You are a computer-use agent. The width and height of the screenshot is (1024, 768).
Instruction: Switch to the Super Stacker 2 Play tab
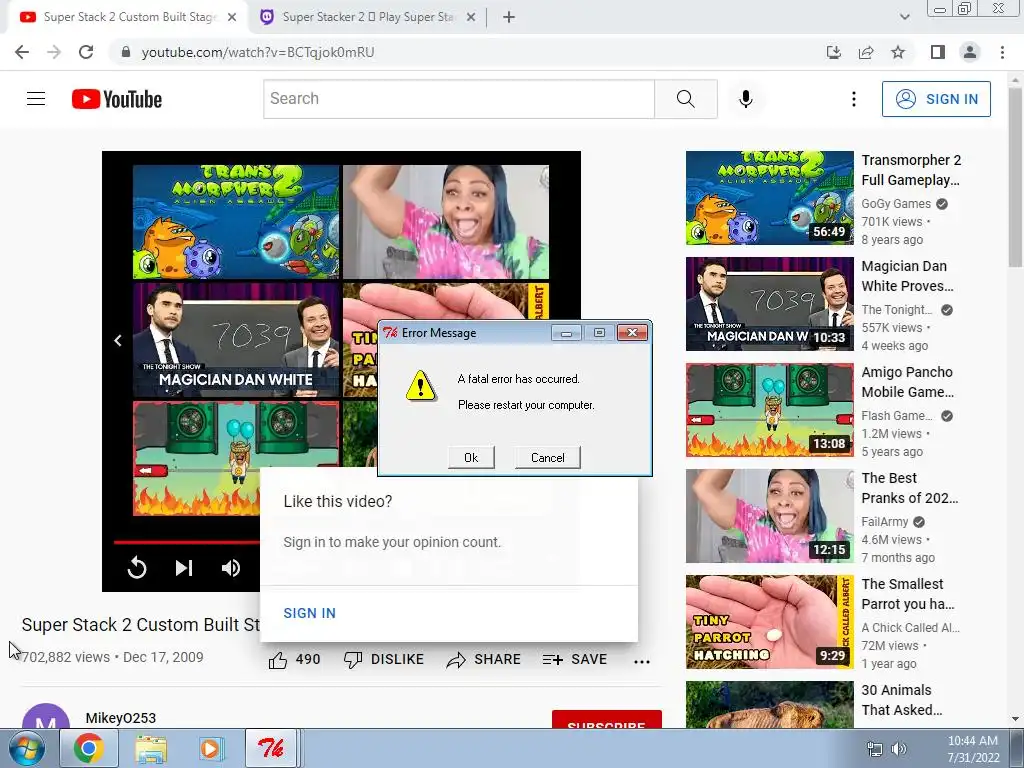tap(367, 17)
